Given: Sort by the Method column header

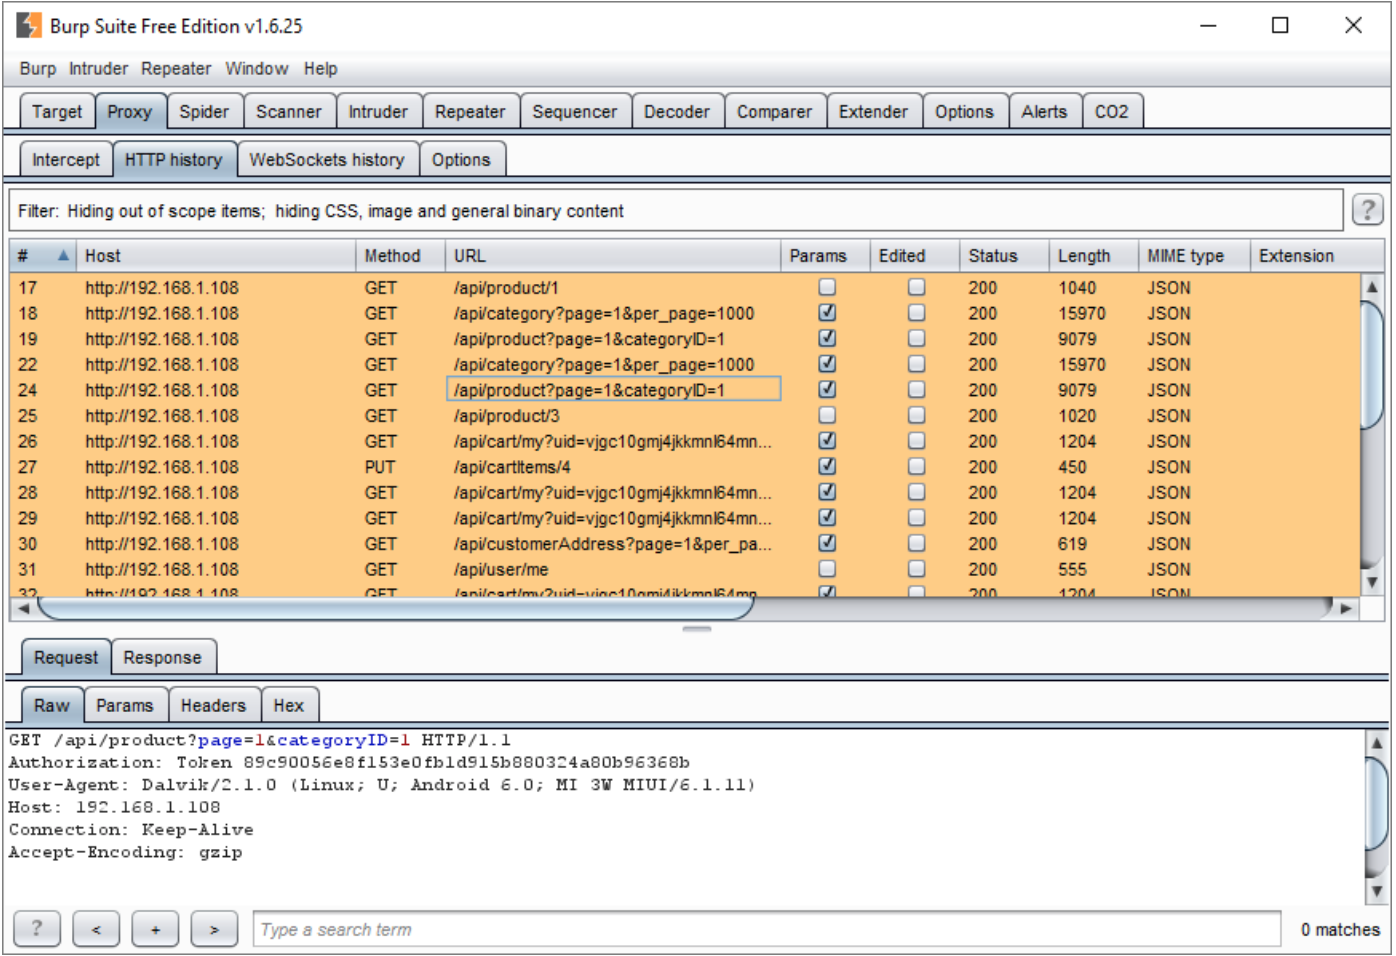Looking at the screenshot, I should [x=400, y=255].
